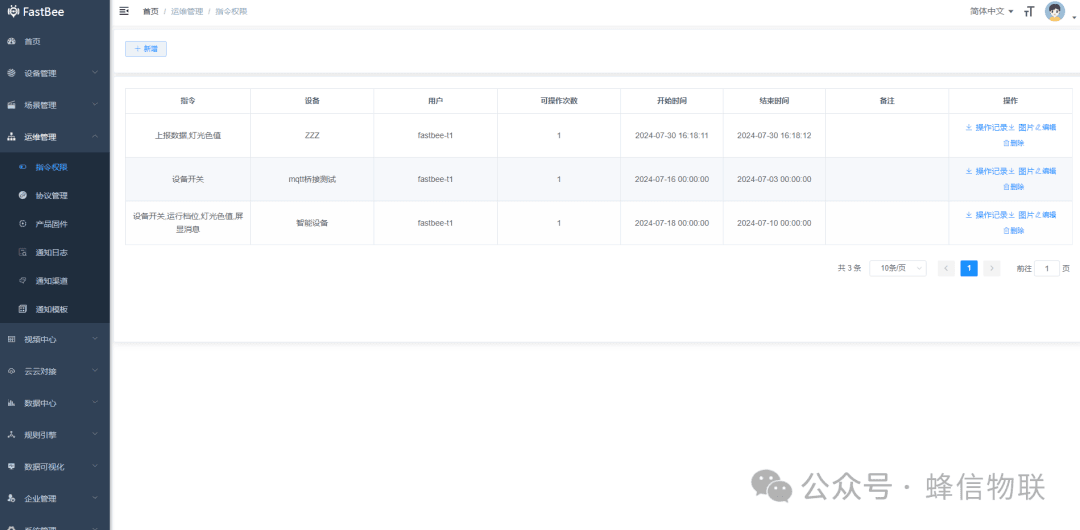This screenshot has height=530, width=1080.
Task: Open 操作记录 for the mqtt桥接测试 row
Action: tap(987, 171)
